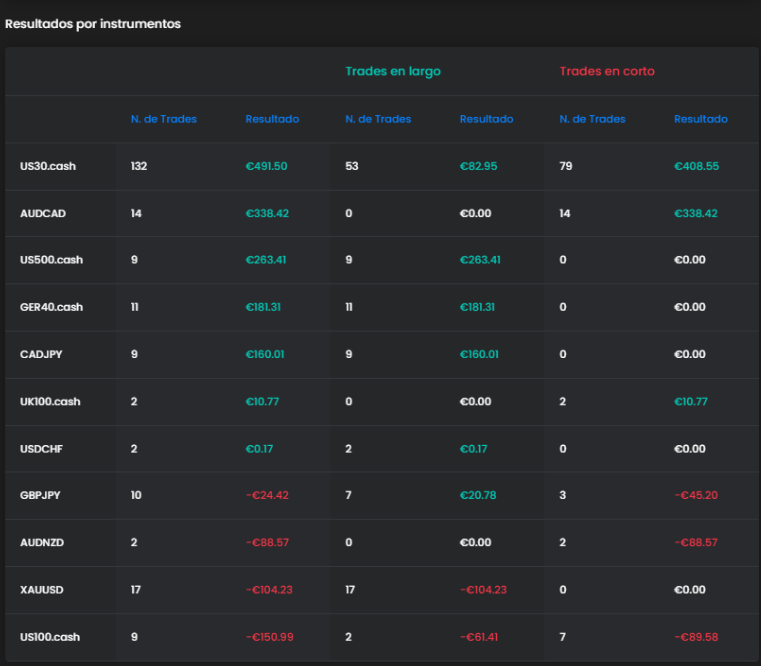Image resolution: width=761 pixels, height=666 pixels.
Task: Open the GBPJPY instrument row label
Action: 41,495
